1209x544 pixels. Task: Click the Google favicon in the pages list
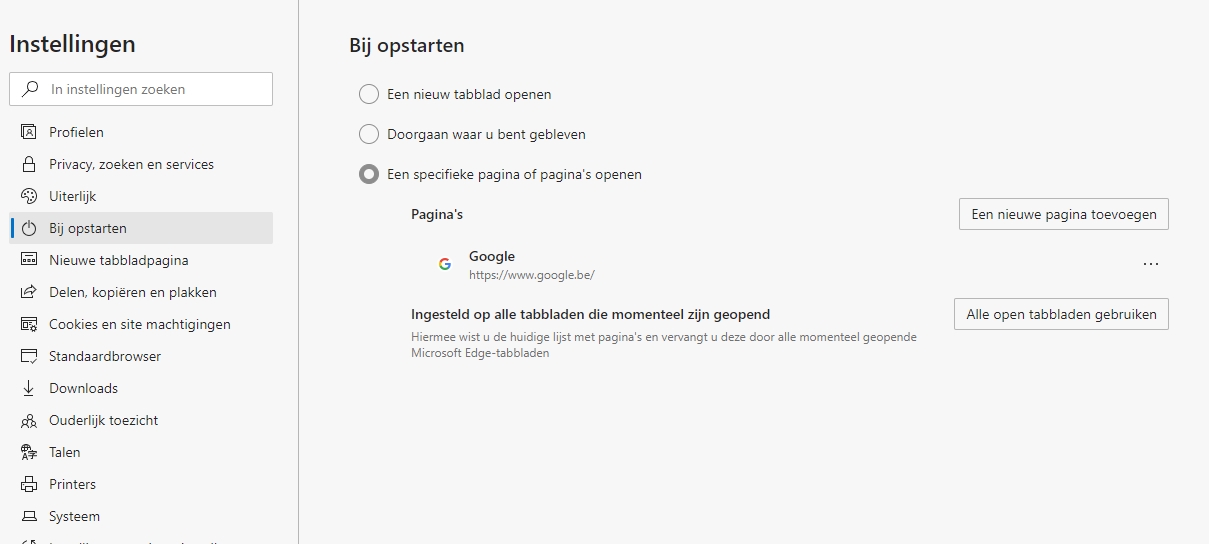coord(445,264)
